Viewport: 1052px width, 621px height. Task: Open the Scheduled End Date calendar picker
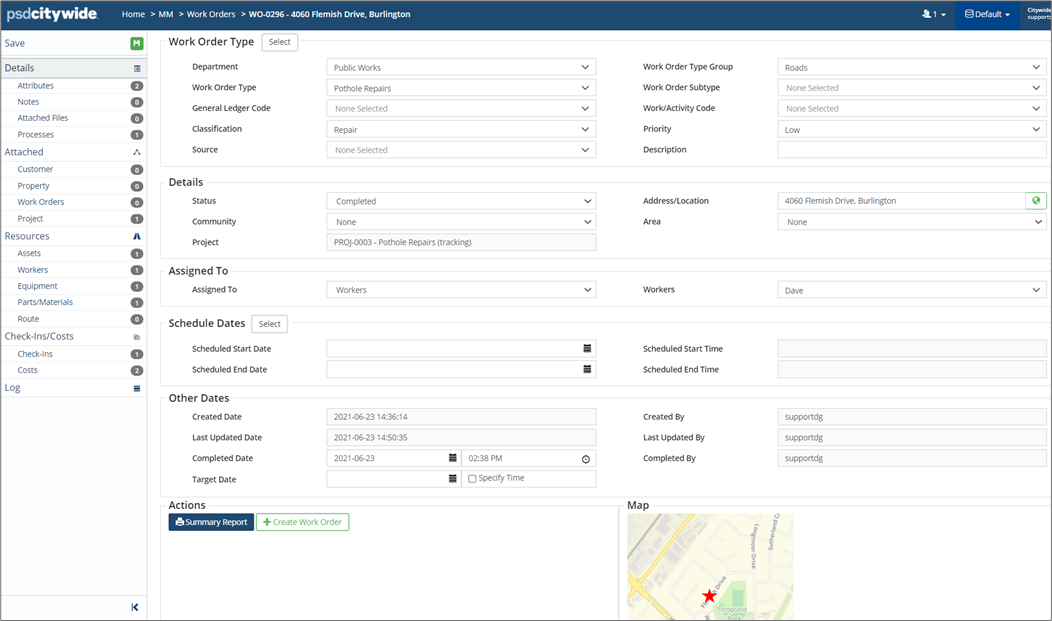pos(587,370)
